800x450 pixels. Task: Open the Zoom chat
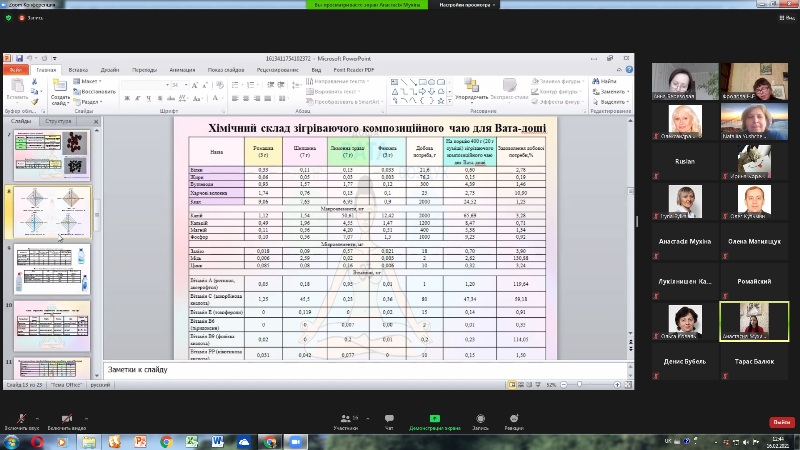tap(389, 419)
